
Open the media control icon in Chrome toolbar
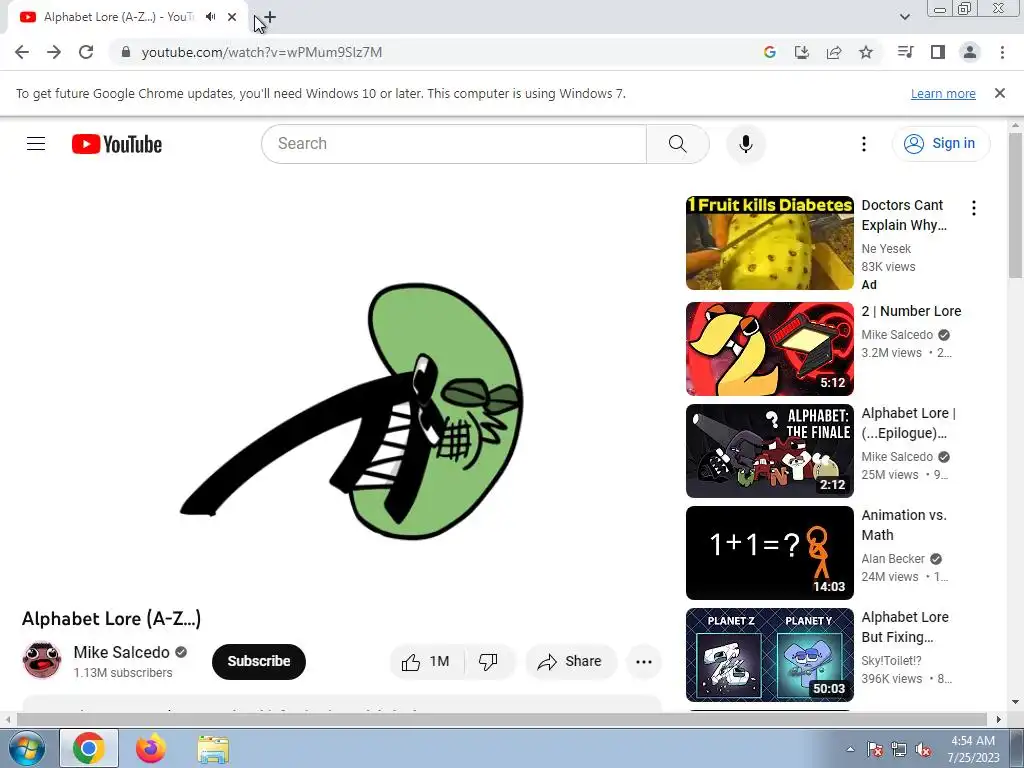point(905,52)
